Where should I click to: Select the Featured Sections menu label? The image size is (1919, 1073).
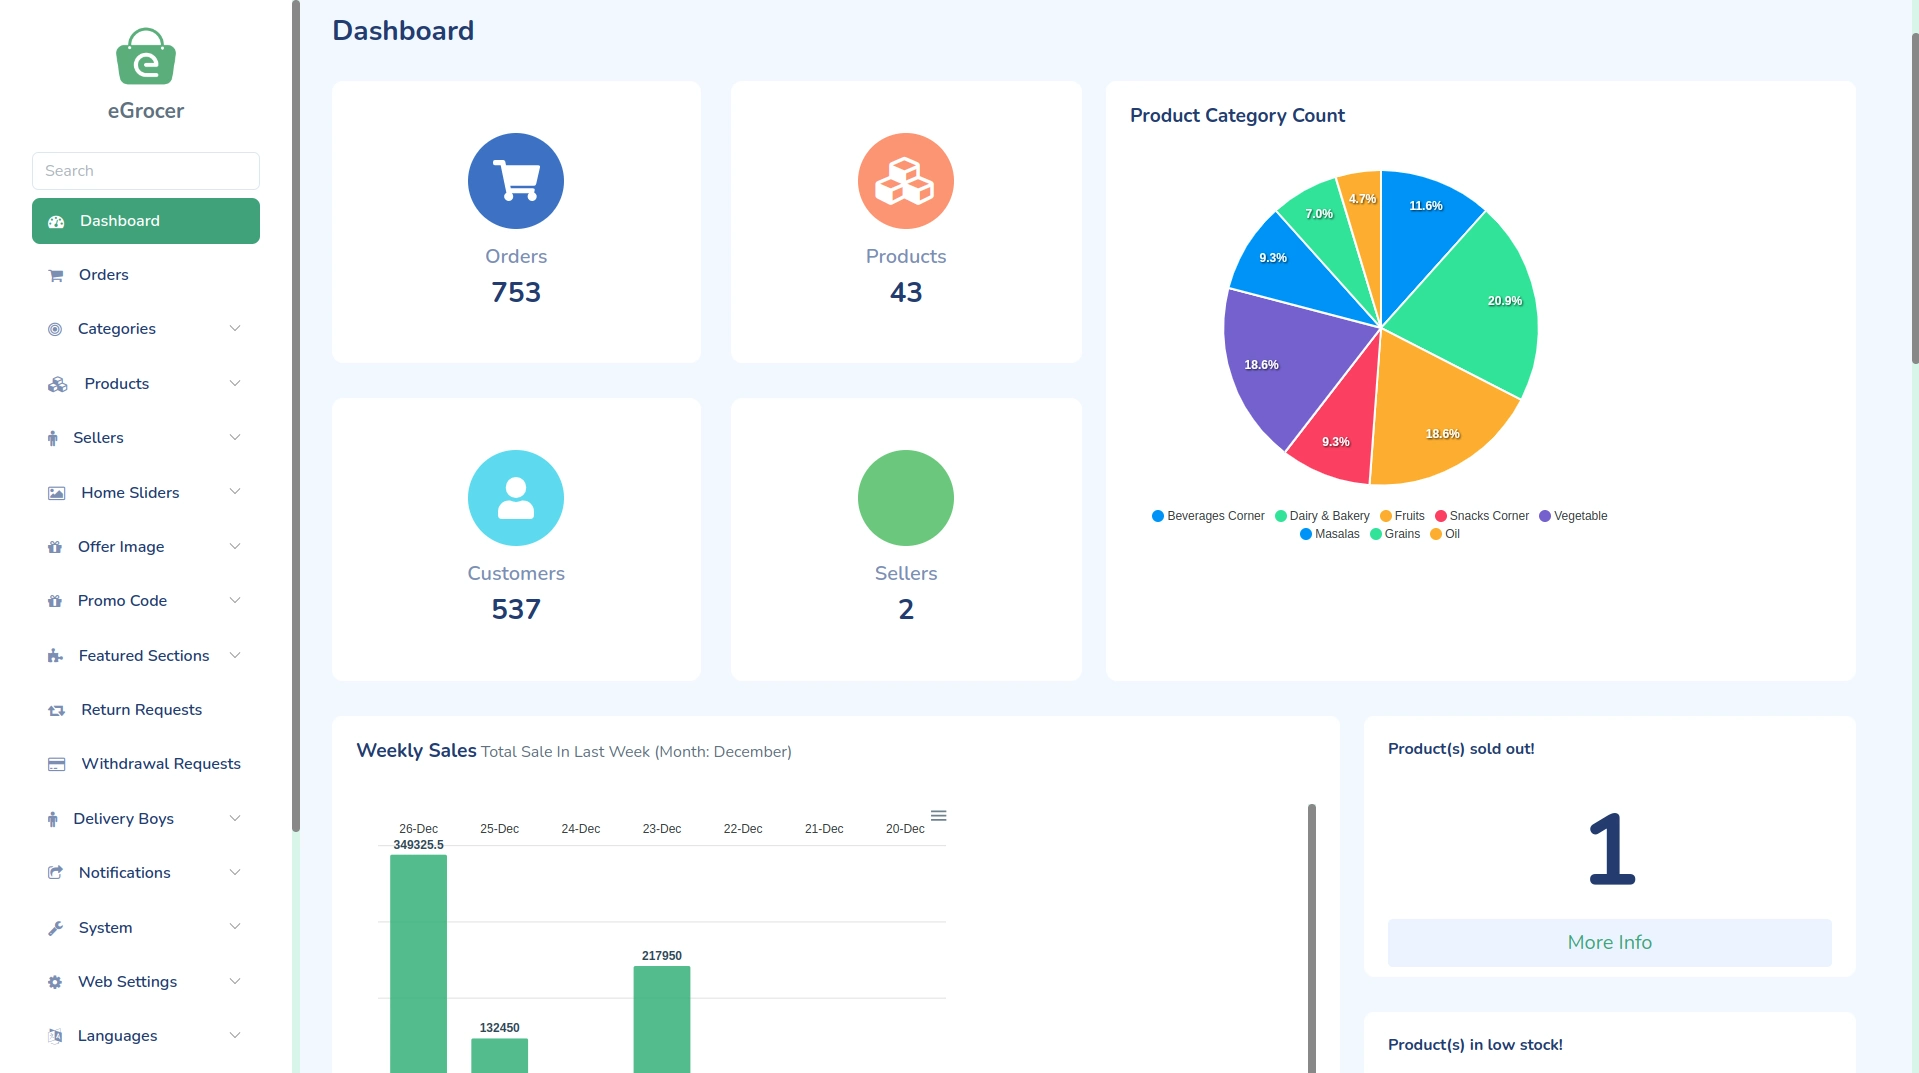(144, 656)
